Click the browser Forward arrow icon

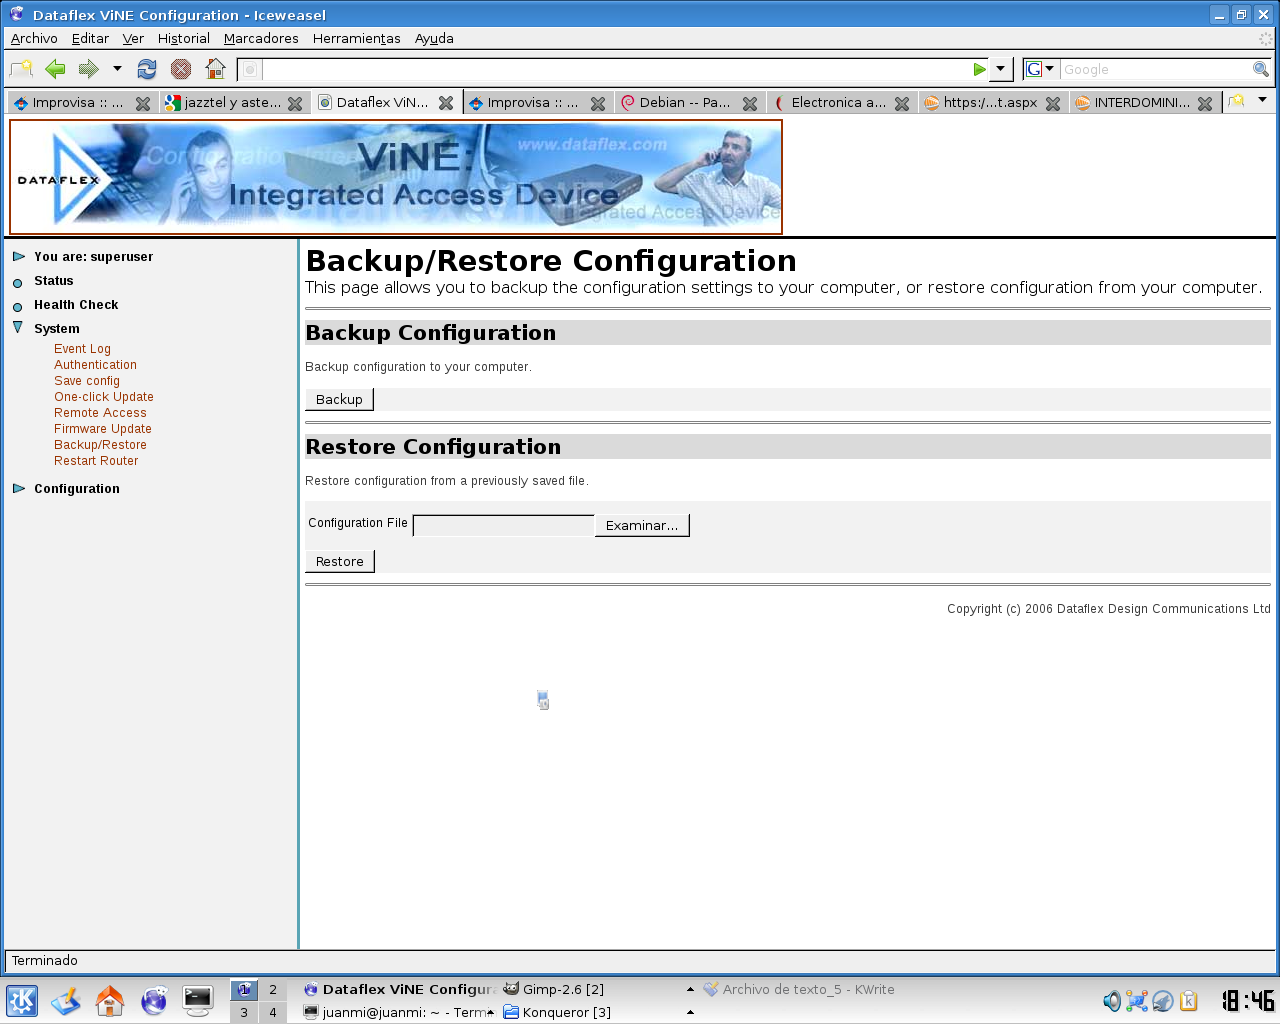coord(89,69)
